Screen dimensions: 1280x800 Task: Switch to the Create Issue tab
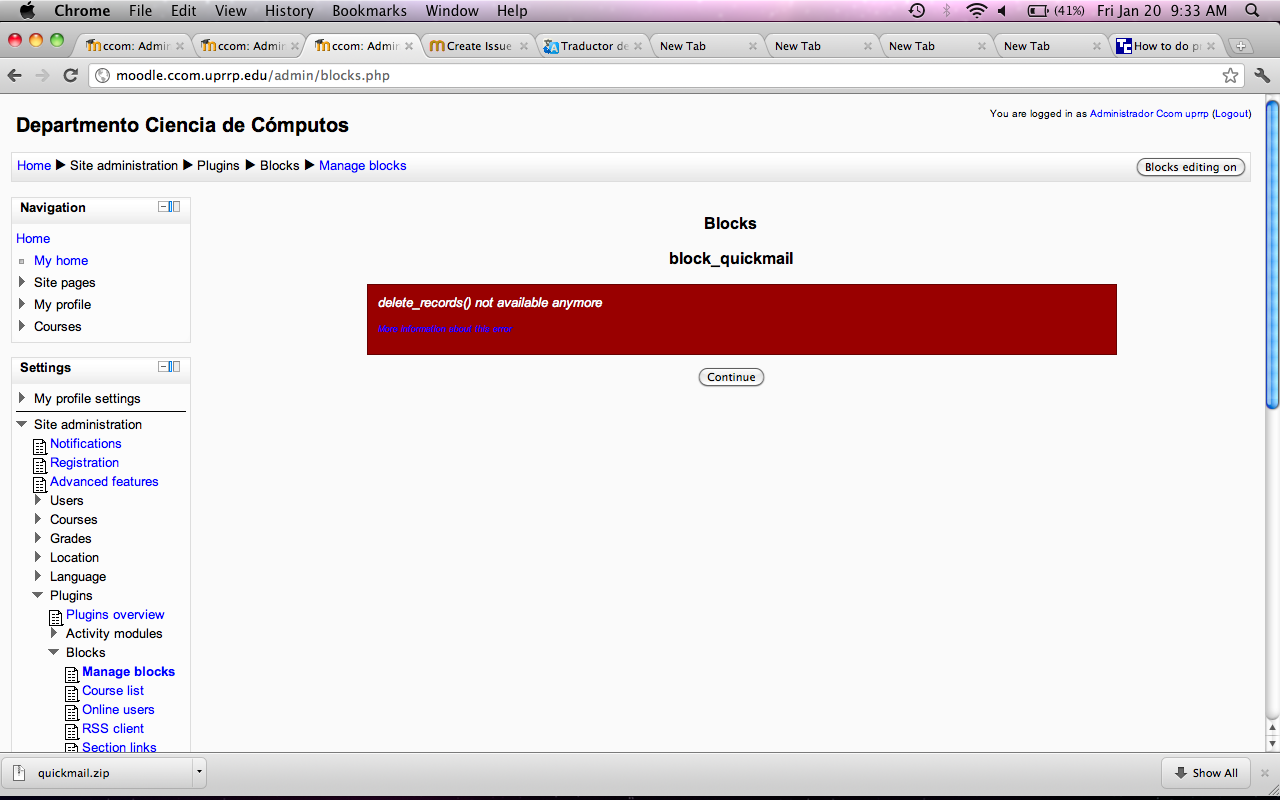[478, 46]
